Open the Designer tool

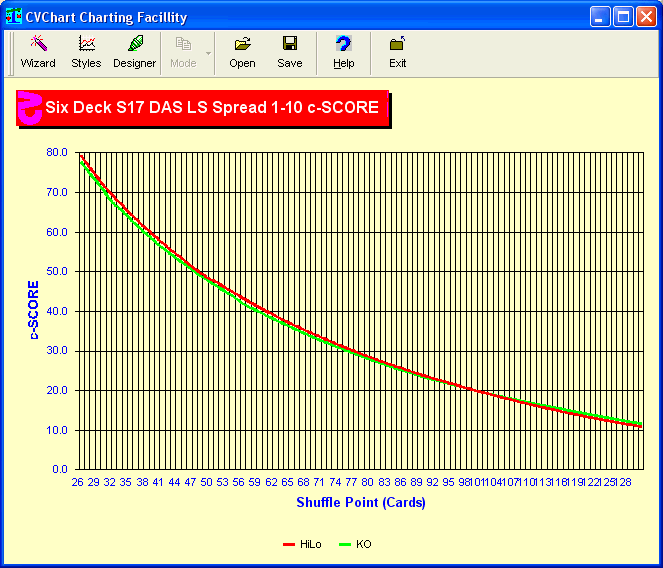[134, 52]
